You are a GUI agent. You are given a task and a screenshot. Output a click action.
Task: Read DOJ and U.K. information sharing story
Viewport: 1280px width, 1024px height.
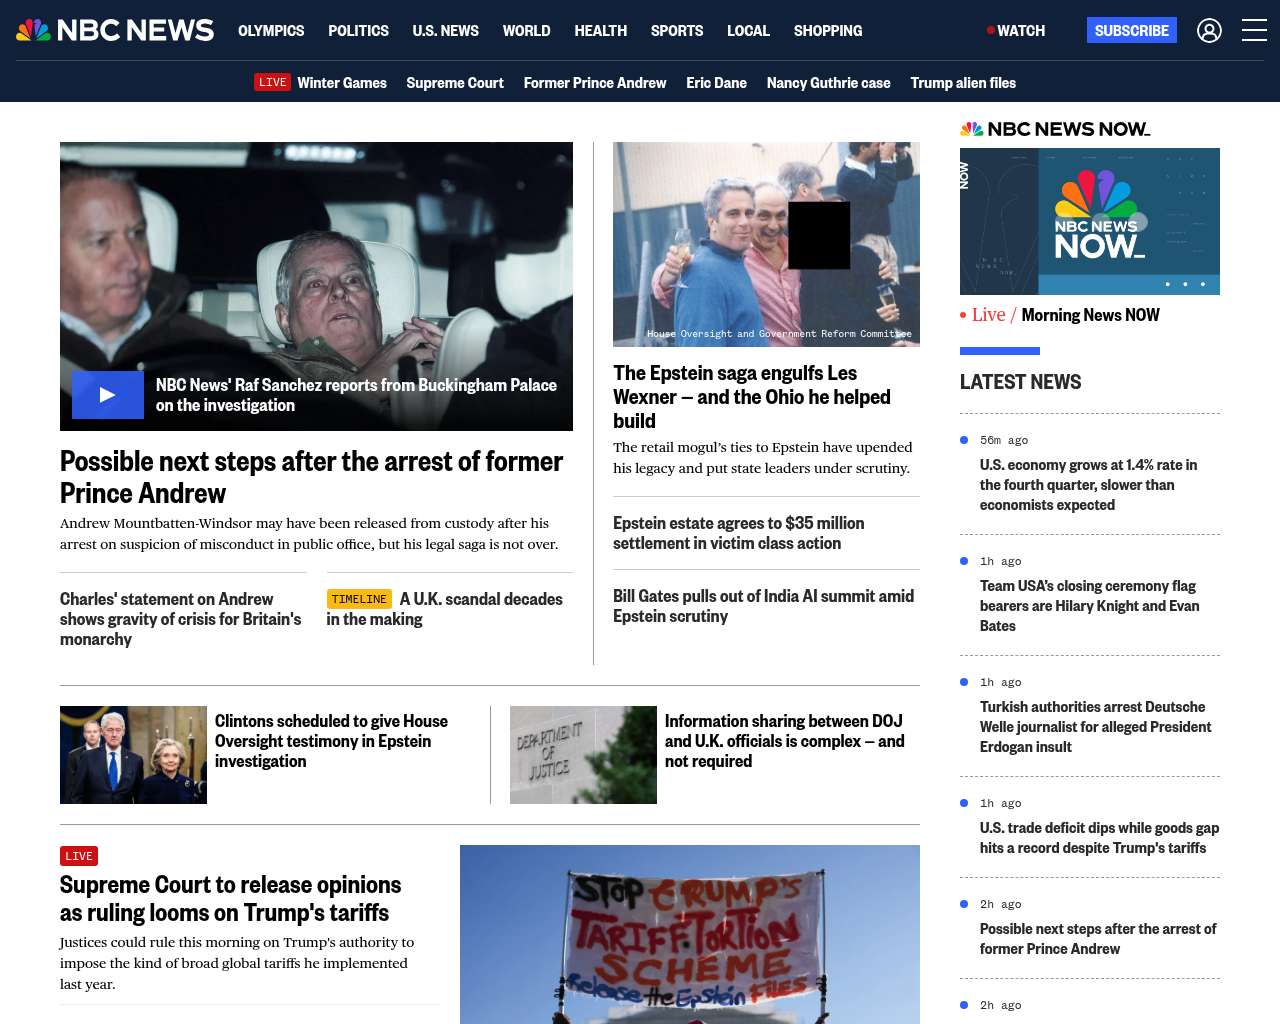pos(785,741)
